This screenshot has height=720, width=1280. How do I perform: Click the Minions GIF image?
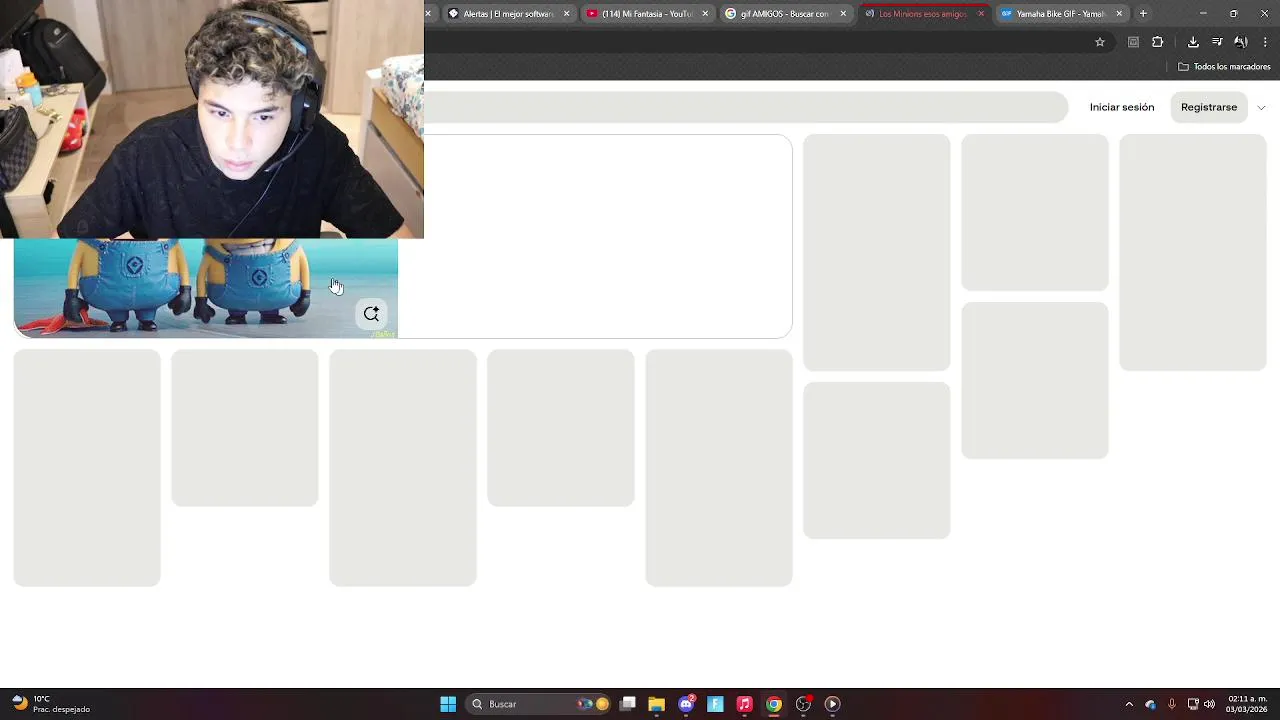tap(205, 288)
